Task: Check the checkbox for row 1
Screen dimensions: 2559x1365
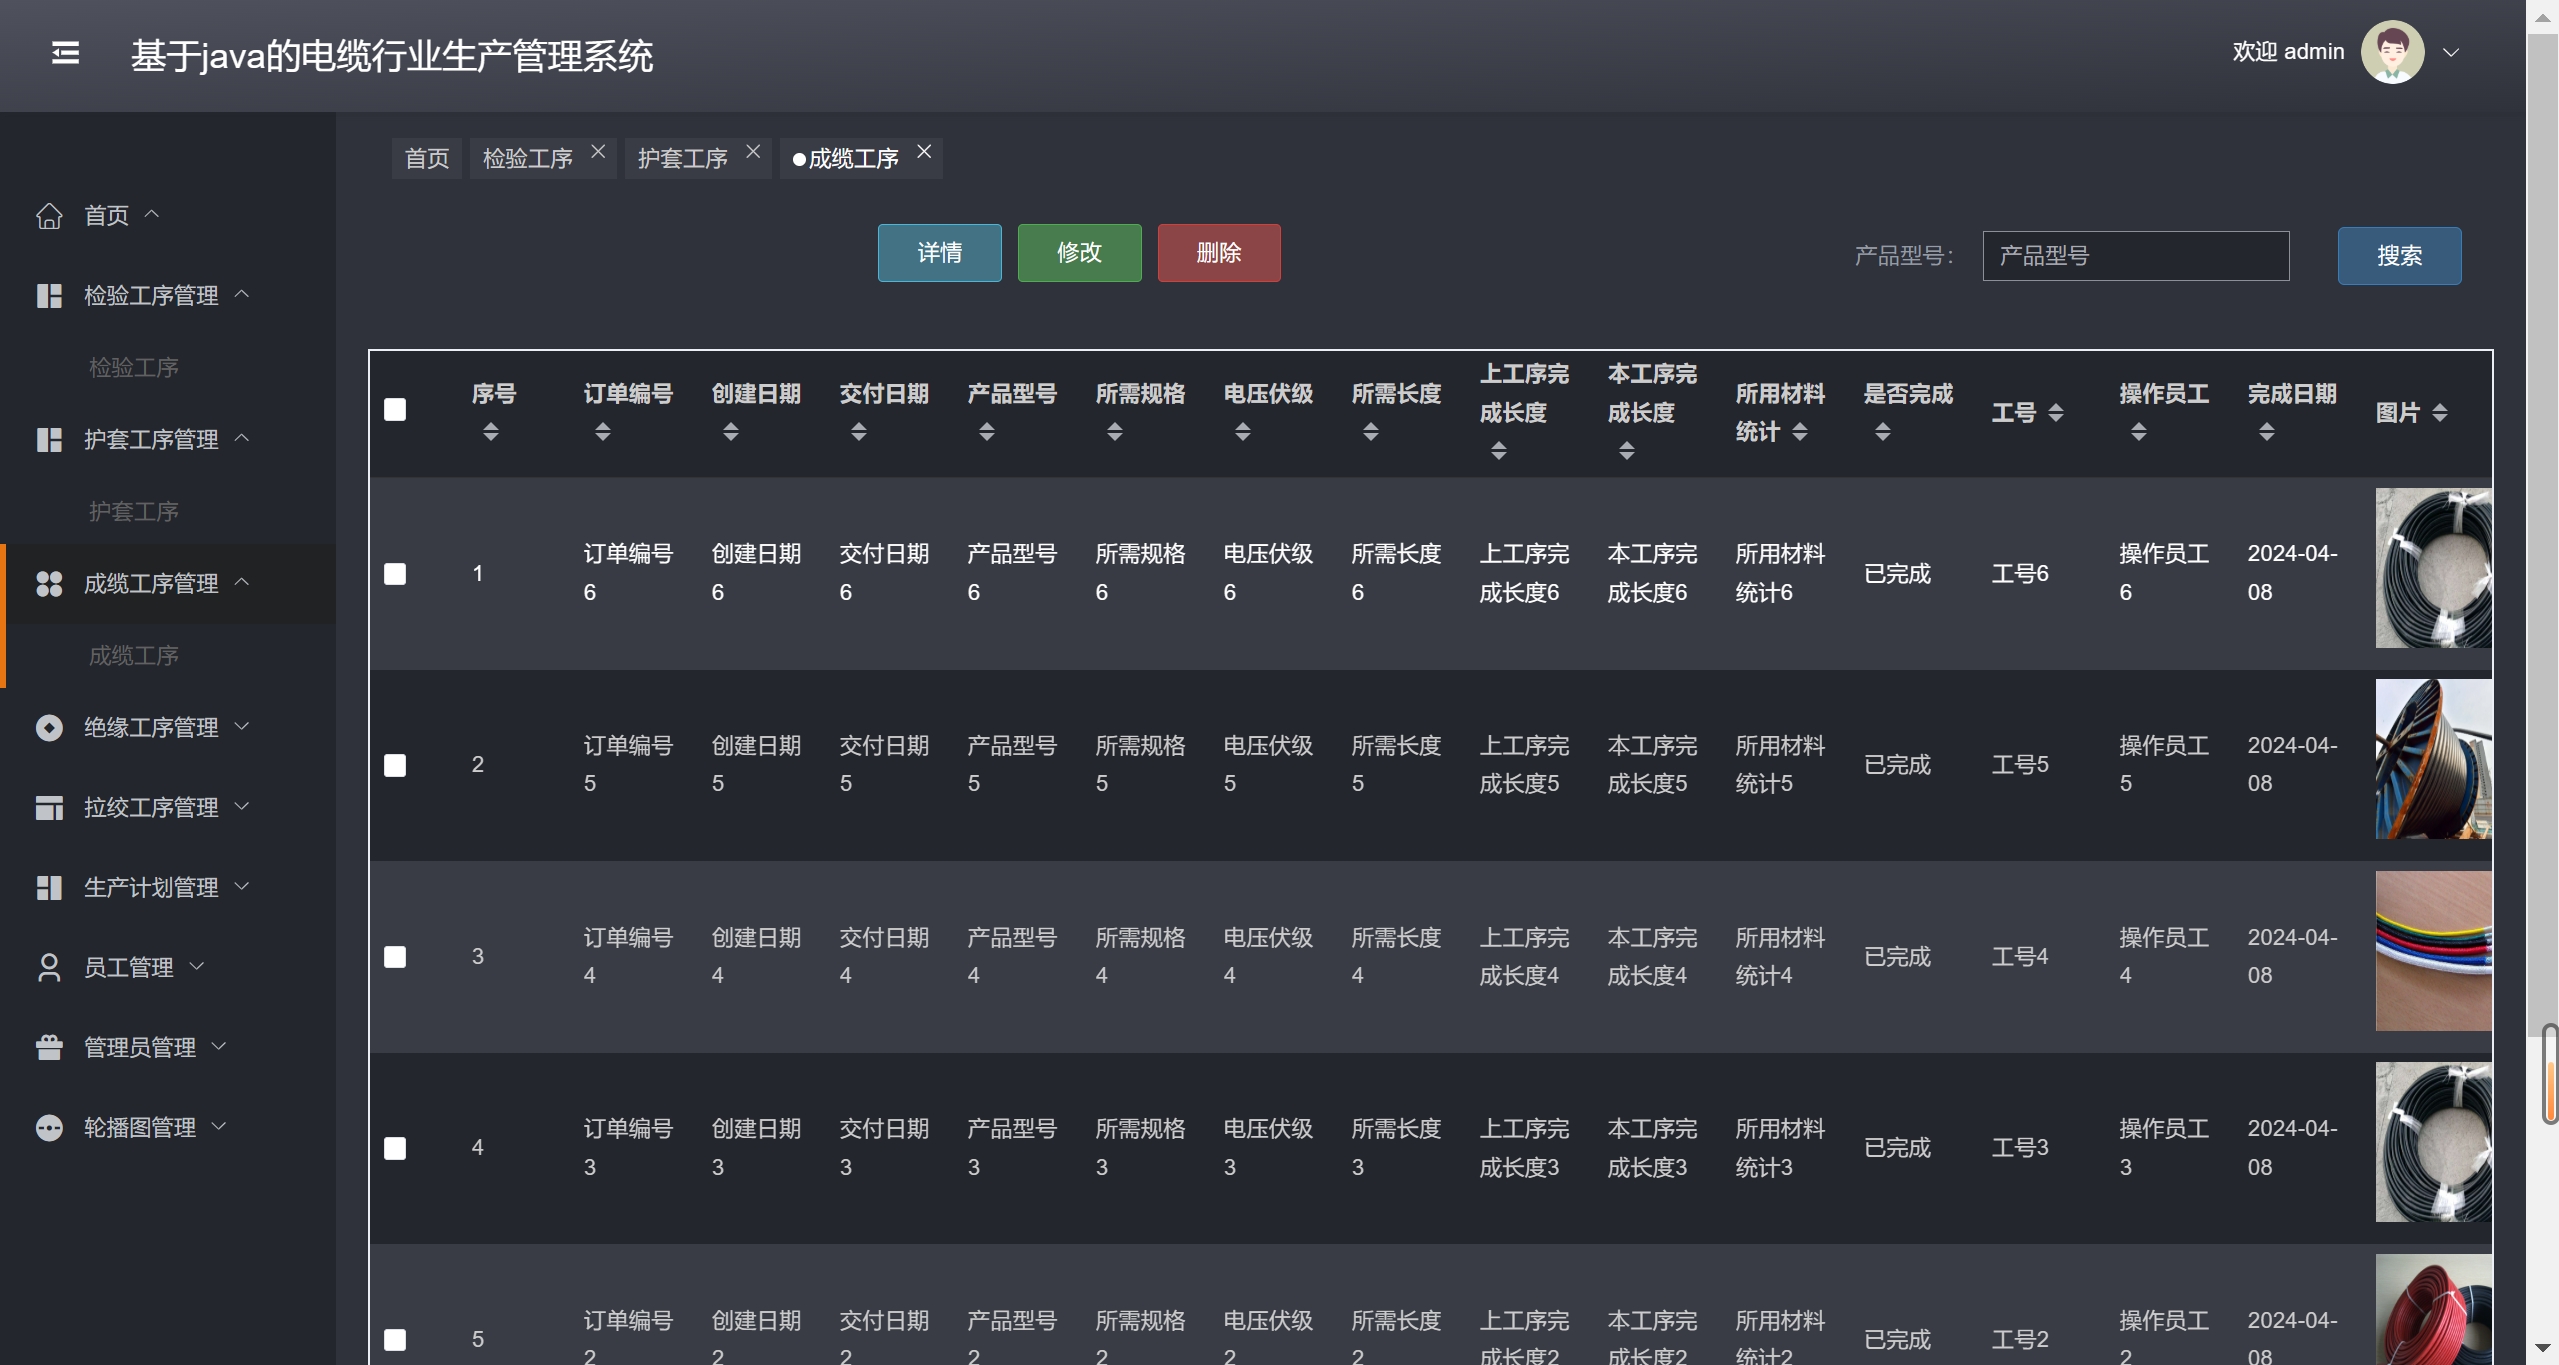Action: pyautogui.click(x=395, y=574)
